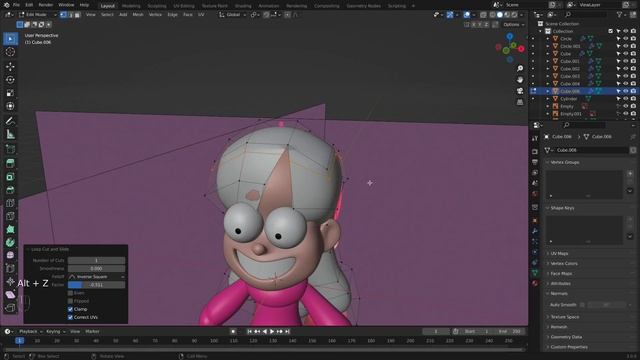Select the Smooth tool

point(10,255)
